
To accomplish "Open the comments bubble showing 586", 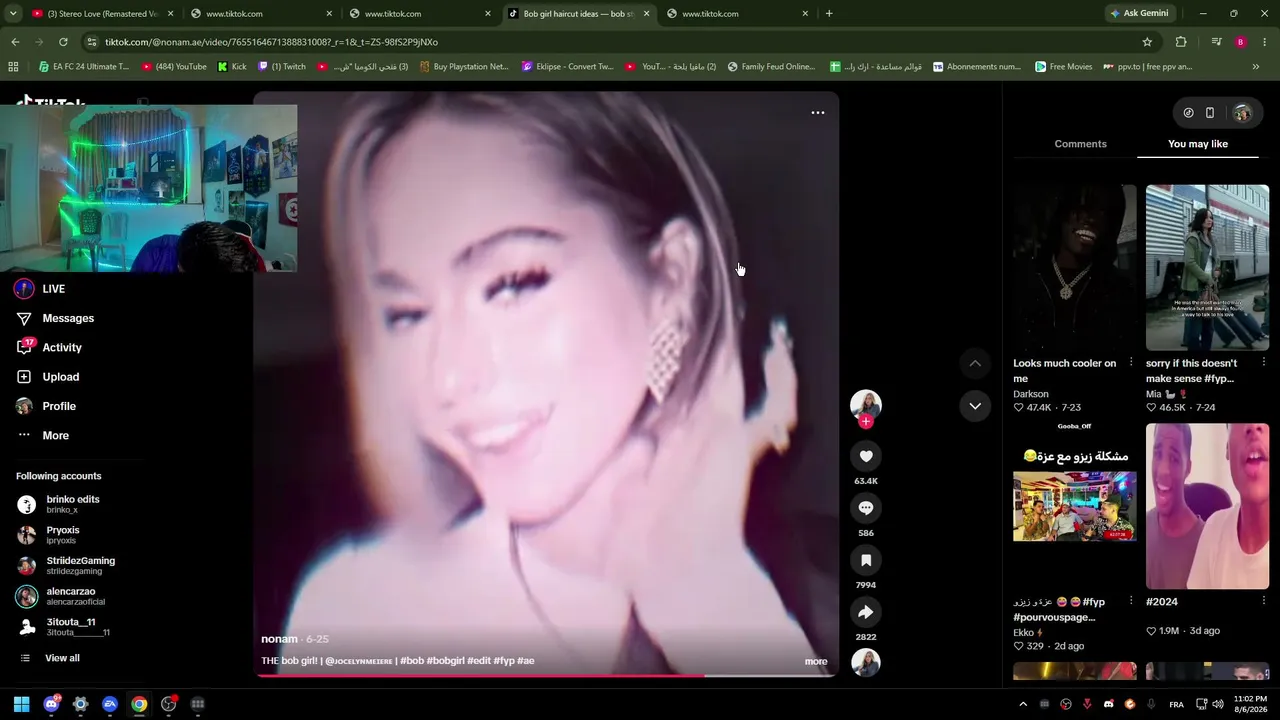I will (866, 508).
